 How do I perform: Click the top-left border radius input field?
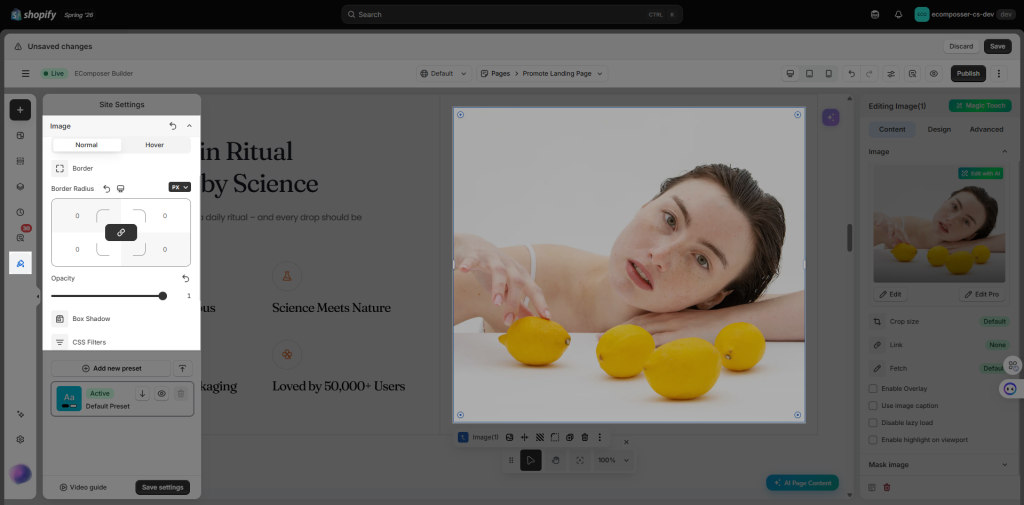(77, 216)
